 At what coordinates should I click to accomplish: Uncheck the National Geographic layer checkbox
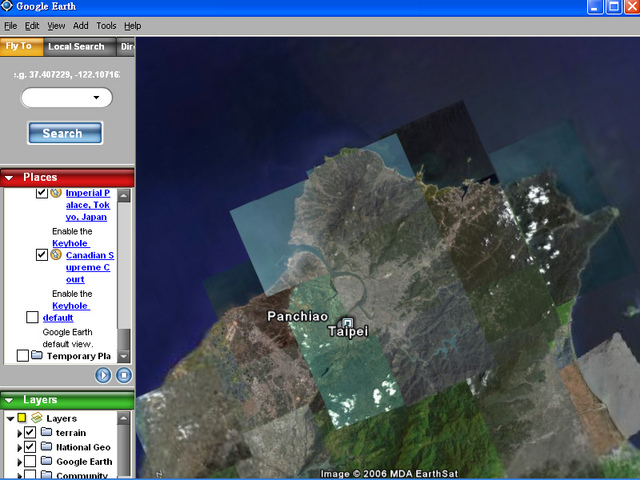pos(30,447)
